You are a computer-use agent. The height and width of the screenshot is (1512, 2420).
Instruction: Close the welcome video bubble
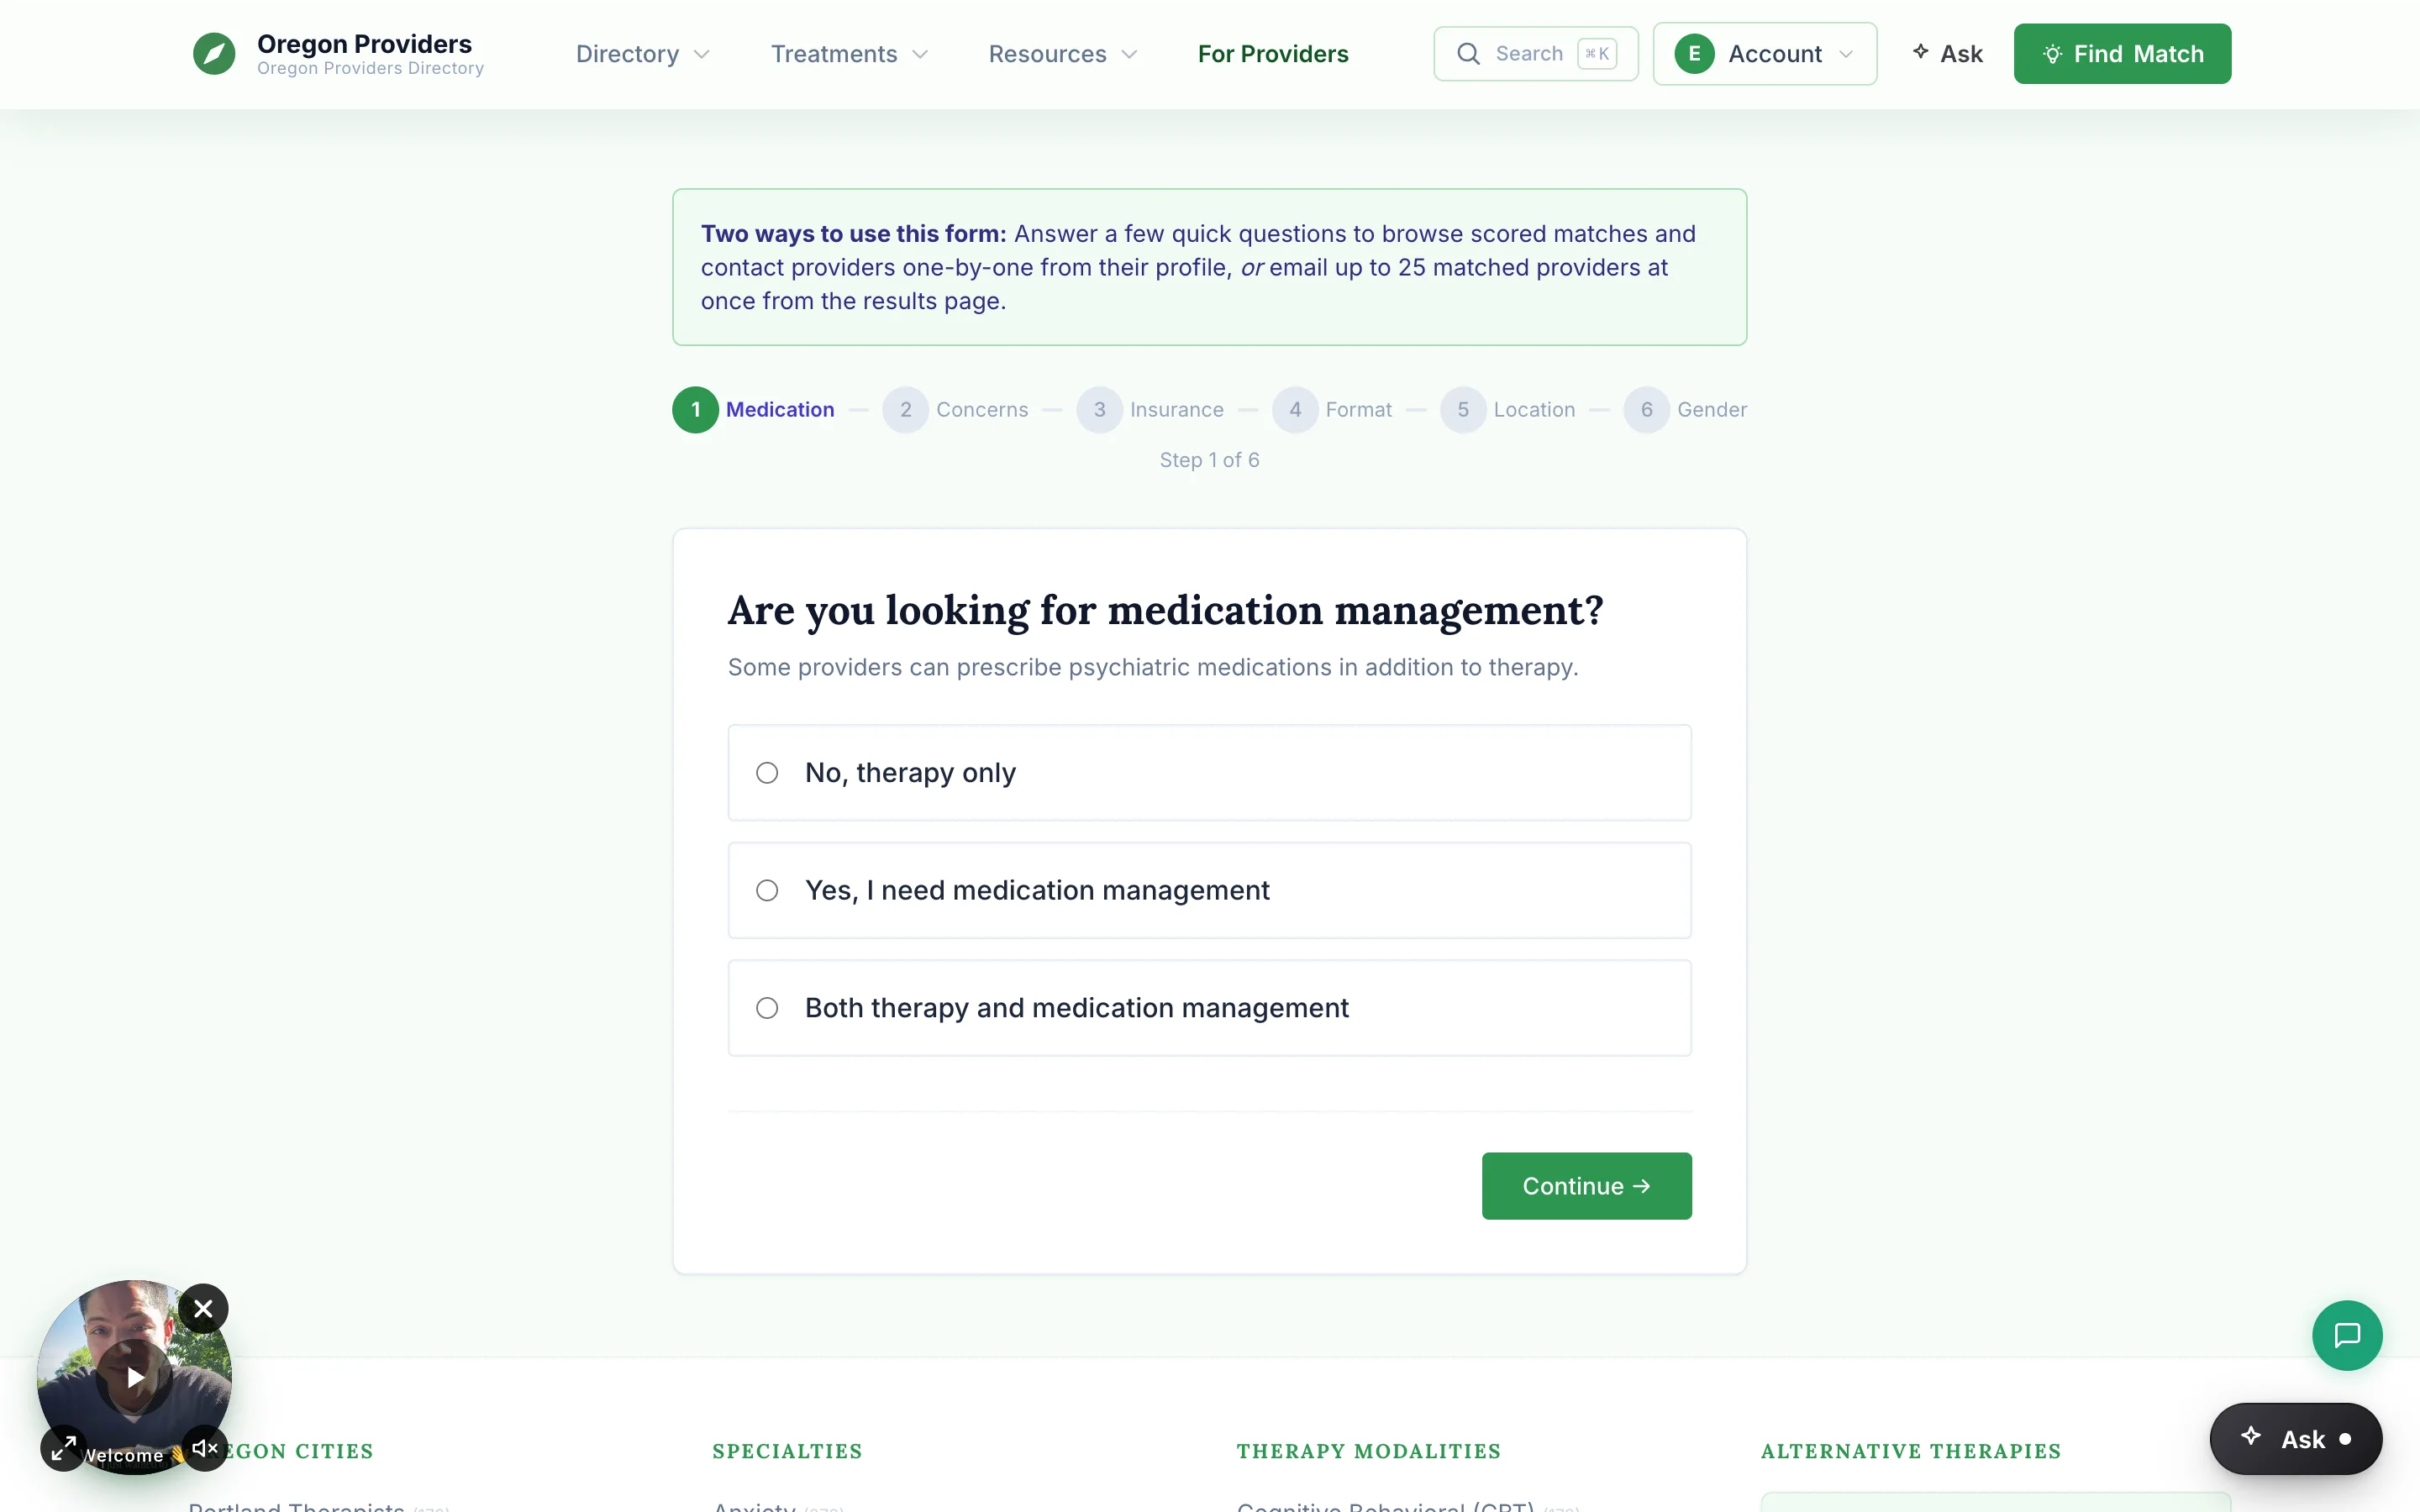click(x=203, y=1308)
